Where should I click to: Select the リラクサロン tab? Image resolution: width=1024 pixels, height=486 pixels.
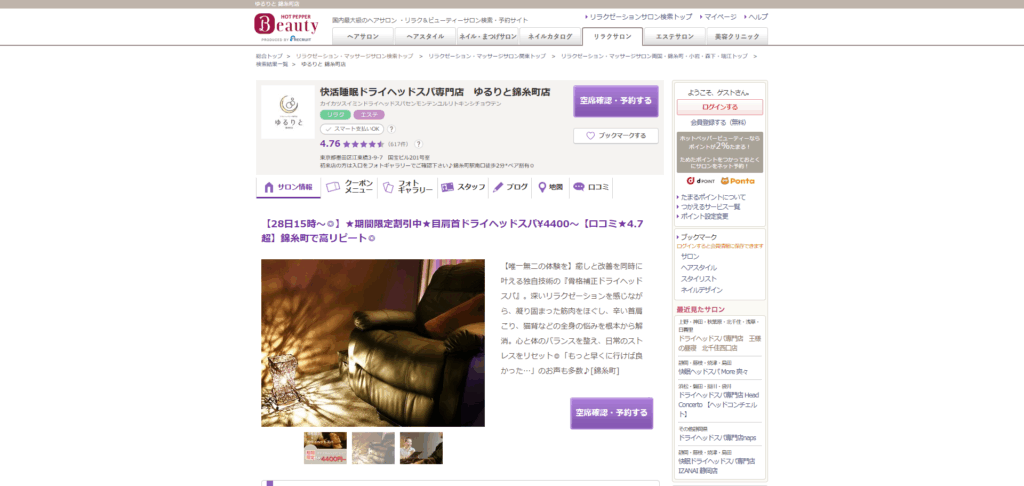pyautogui.click(x=613, y=37)
